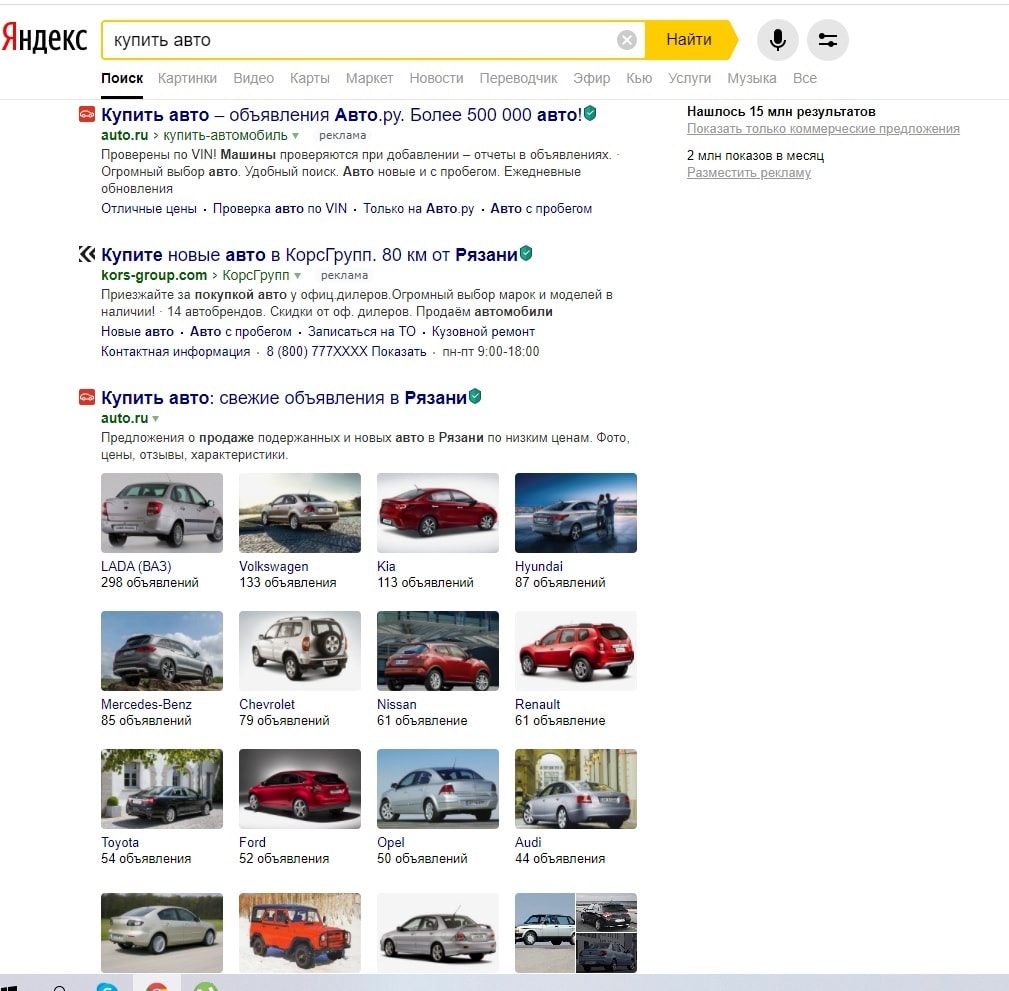Open the 'Разместить рекламу' link
The height and width of the screenshot is (991, 1009).
coord(749,173)
